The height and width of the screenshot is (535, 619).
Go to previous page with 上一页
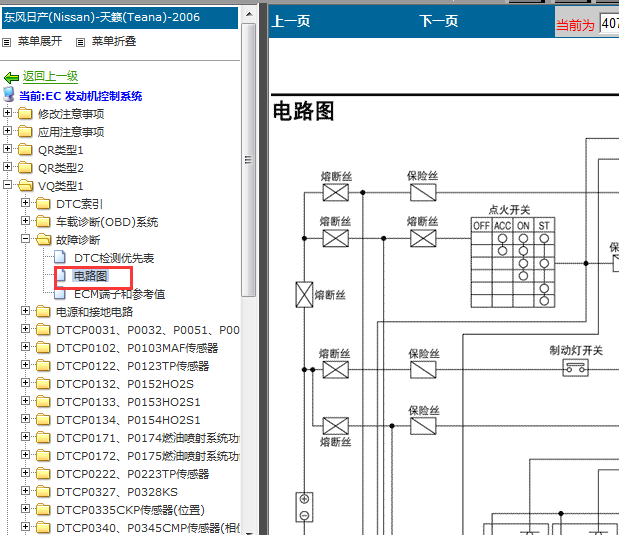coord(291,21)
